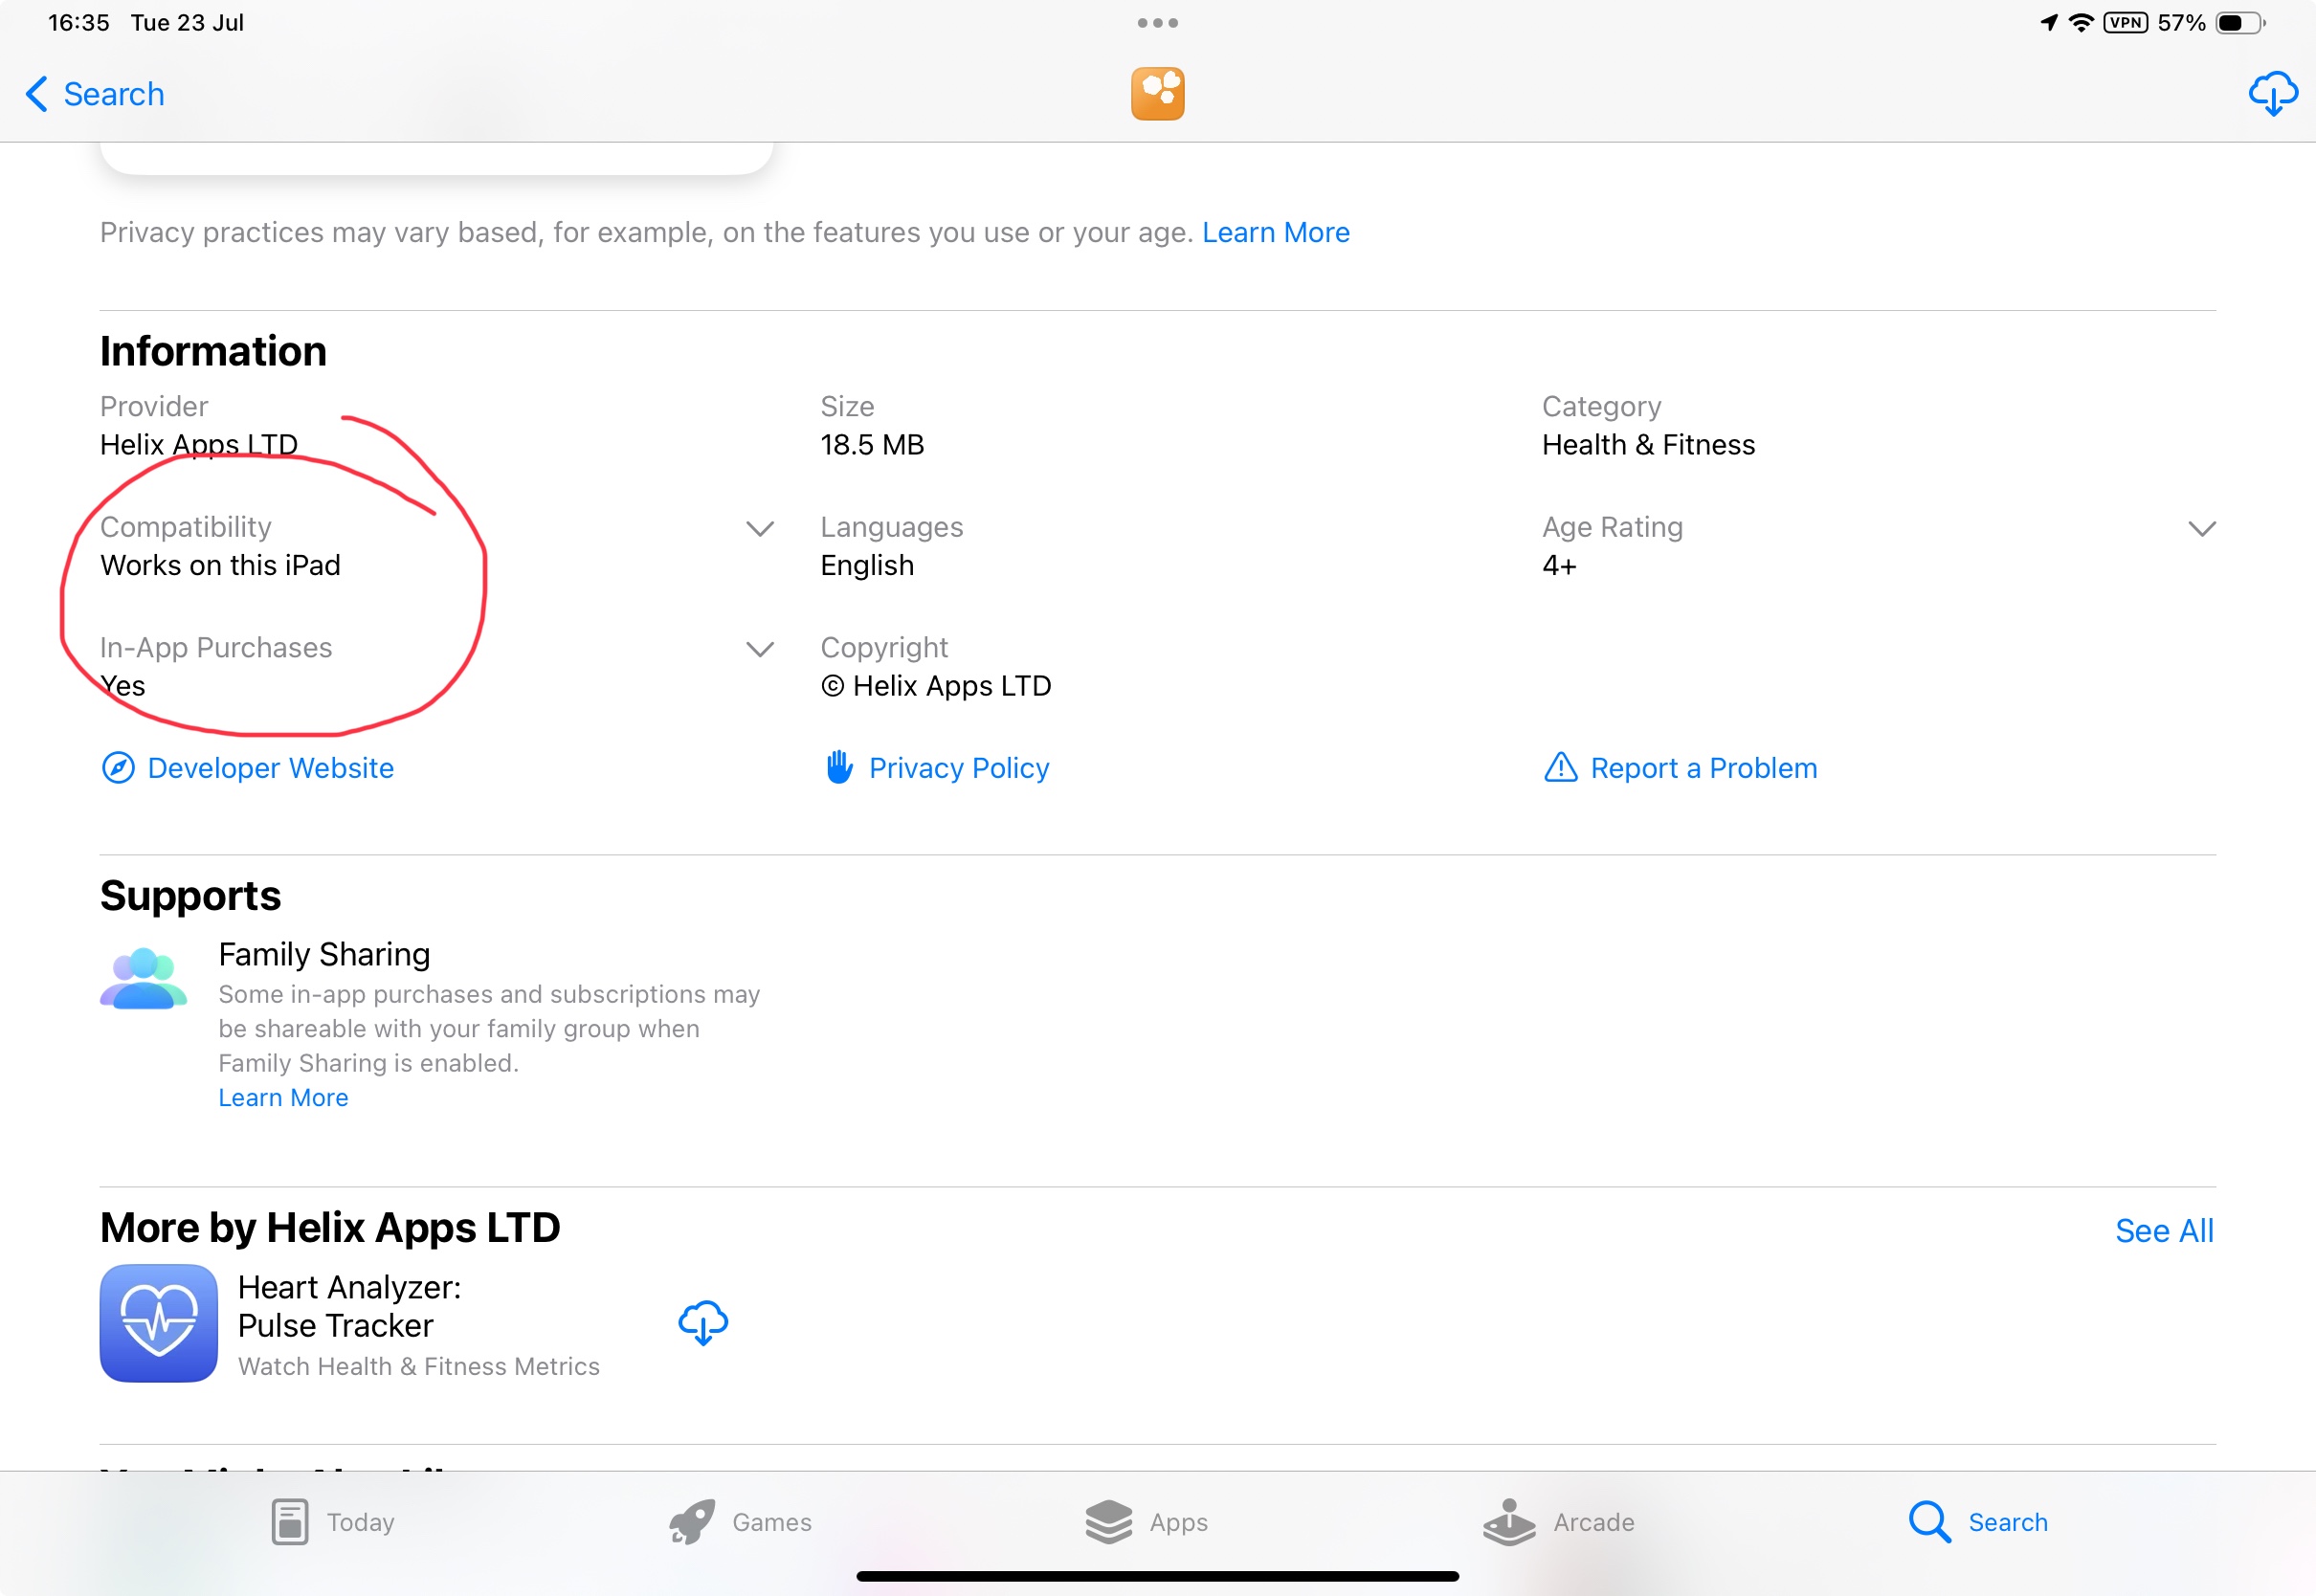Open Learn More under Family Sharing
The width and height of the screenshot is (2316, 1596).
coord(283,1098)
